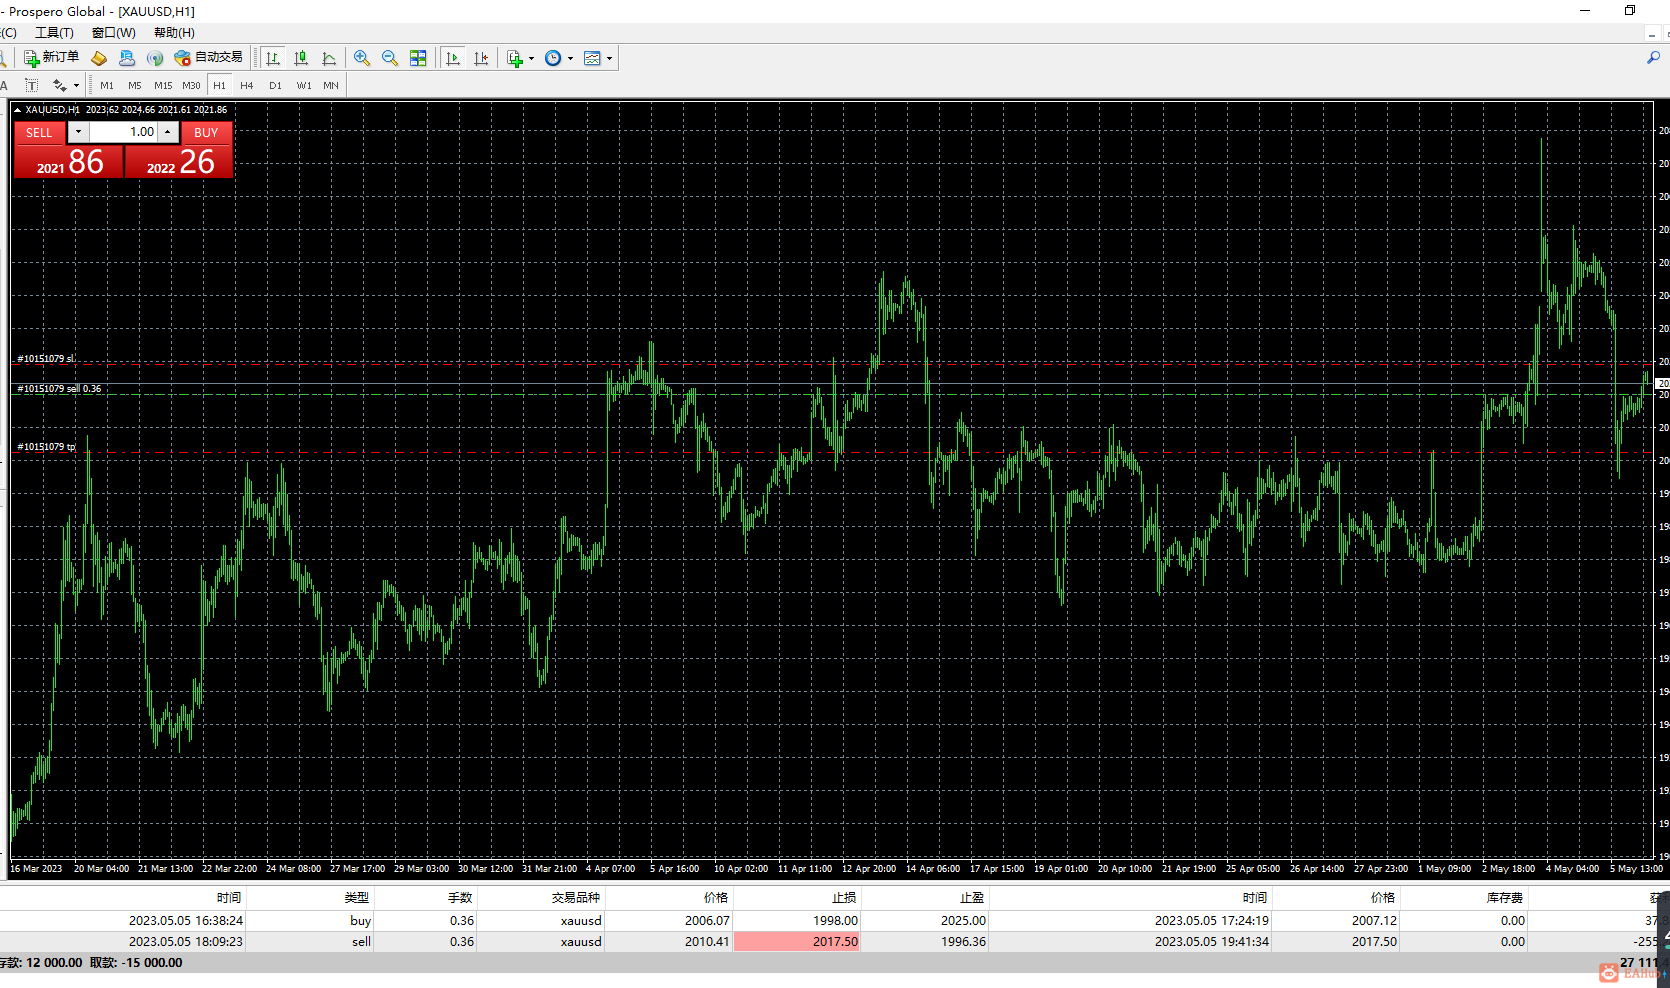Minimize the inner chart window

1652,33
